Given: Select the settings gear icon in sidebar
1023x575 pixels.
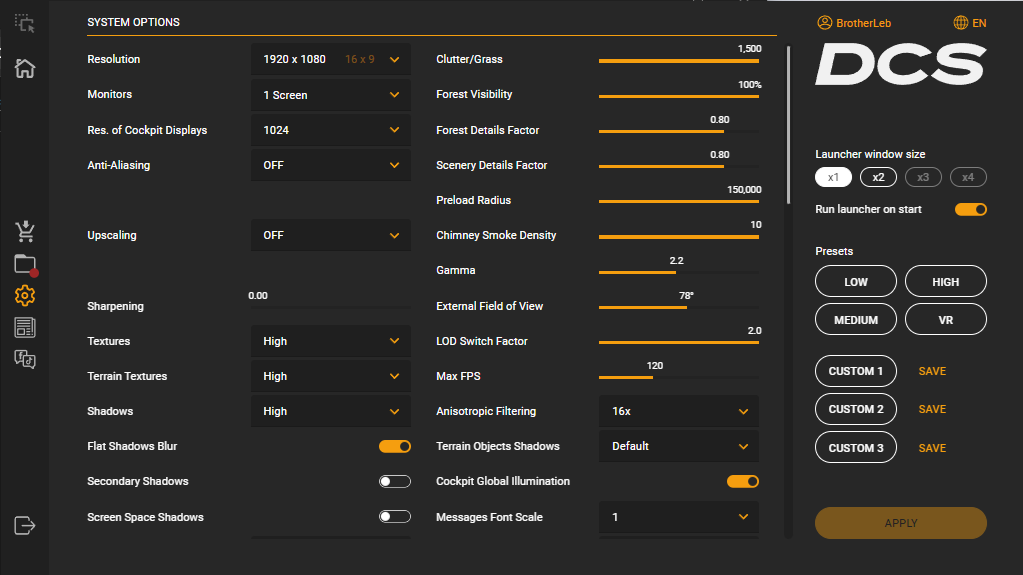Looking at the screenshot, I should coord(25,296).
